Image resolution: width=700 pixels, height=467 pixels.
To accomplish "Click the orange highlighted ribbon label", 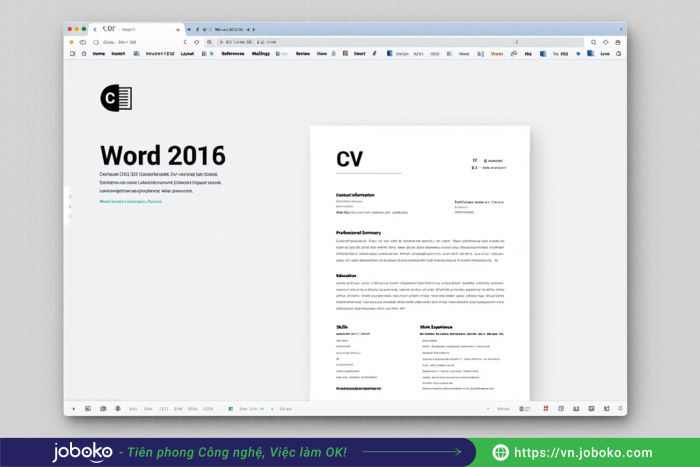I will click(x=497, y=54).
